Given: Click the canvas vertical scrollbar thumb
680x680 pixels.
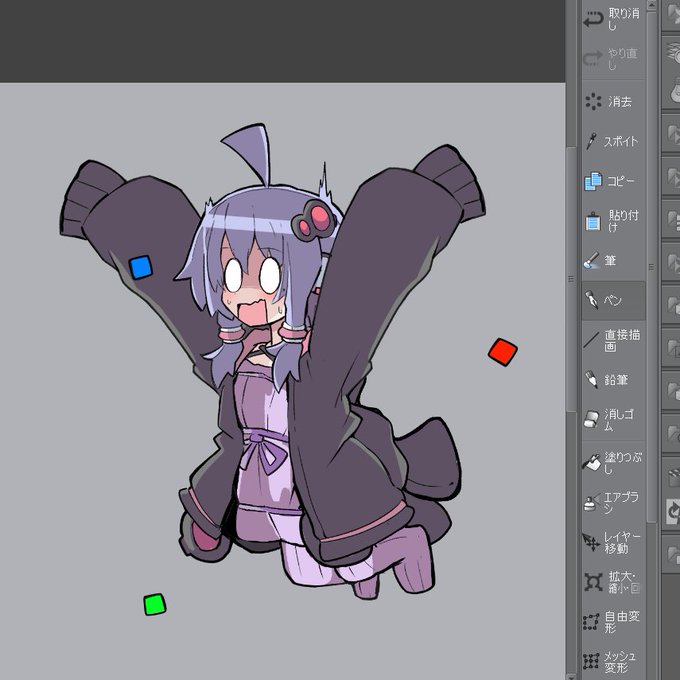Looking at the screenshot, I should click(x=571, y=278).
